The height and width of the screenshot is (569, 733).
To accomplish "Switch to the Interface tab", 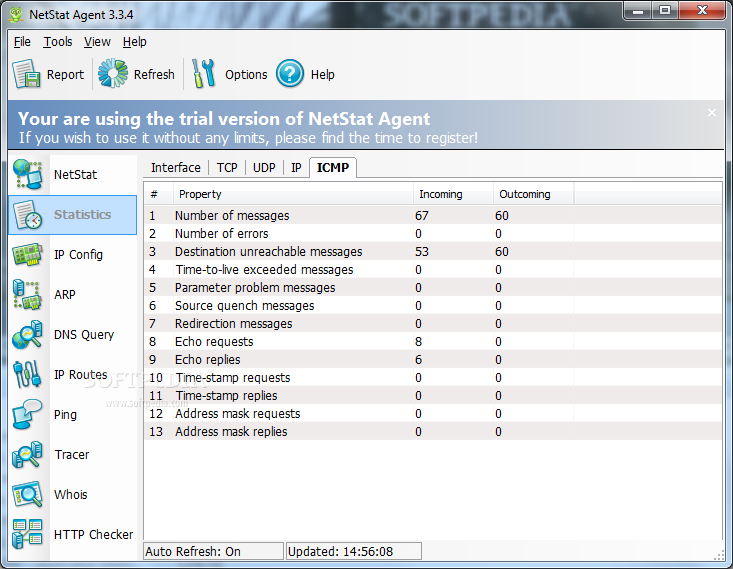I will point(175,167).
